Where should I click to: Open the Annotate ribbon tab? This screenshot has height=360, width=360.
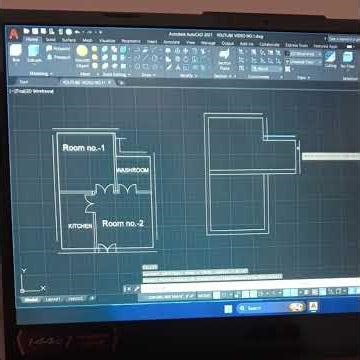(171, 42)
